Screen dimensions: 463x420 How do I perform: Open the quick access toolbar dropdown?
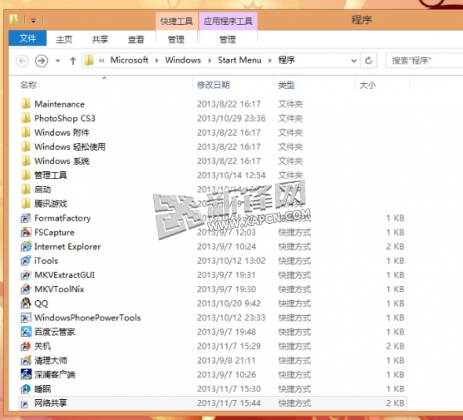[33, 21]
